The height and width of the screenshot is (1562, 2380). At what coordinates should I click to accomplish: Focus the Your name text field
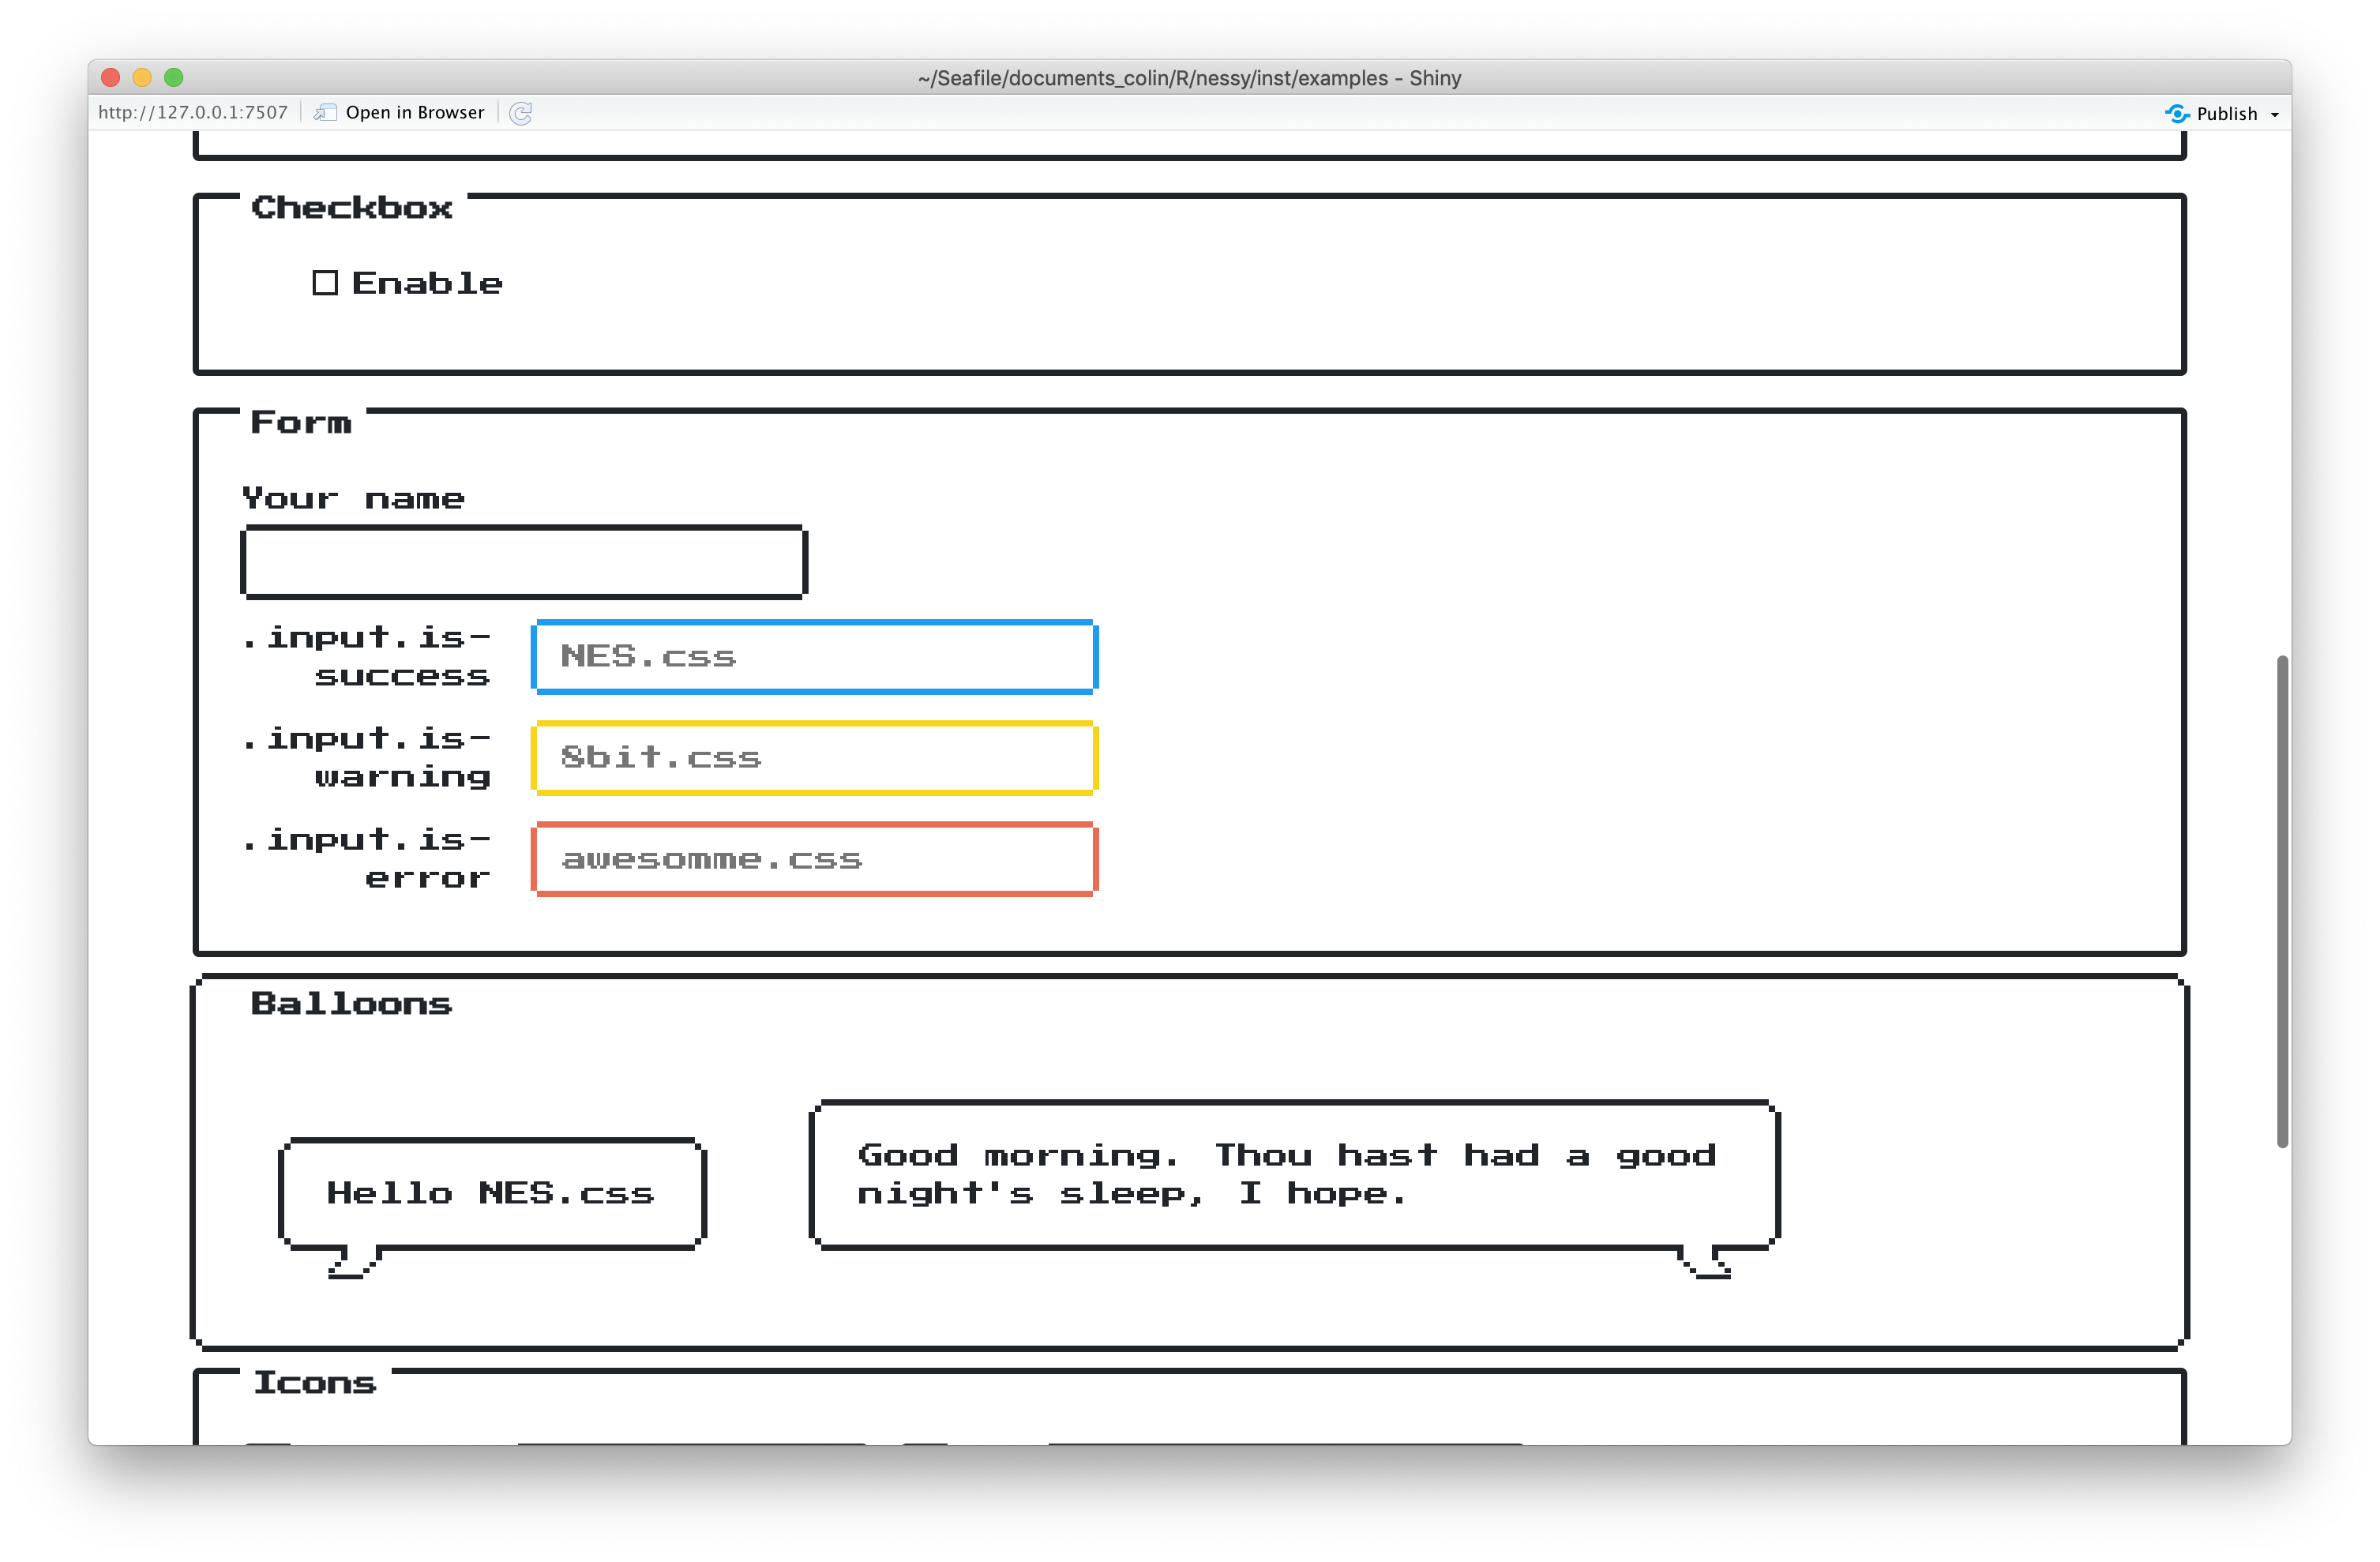tap(524, 562)
